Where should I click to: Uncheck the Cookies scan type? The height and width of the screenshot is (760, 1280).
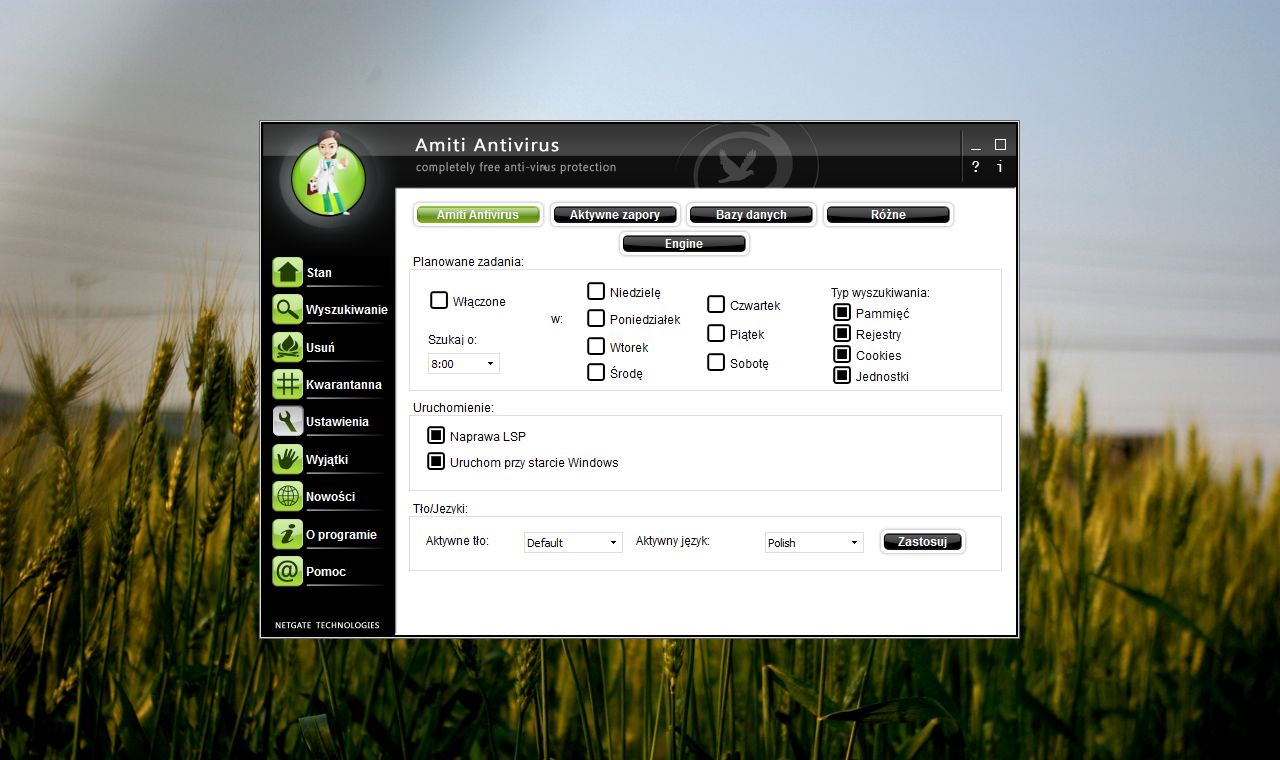[x=842, y=354]
